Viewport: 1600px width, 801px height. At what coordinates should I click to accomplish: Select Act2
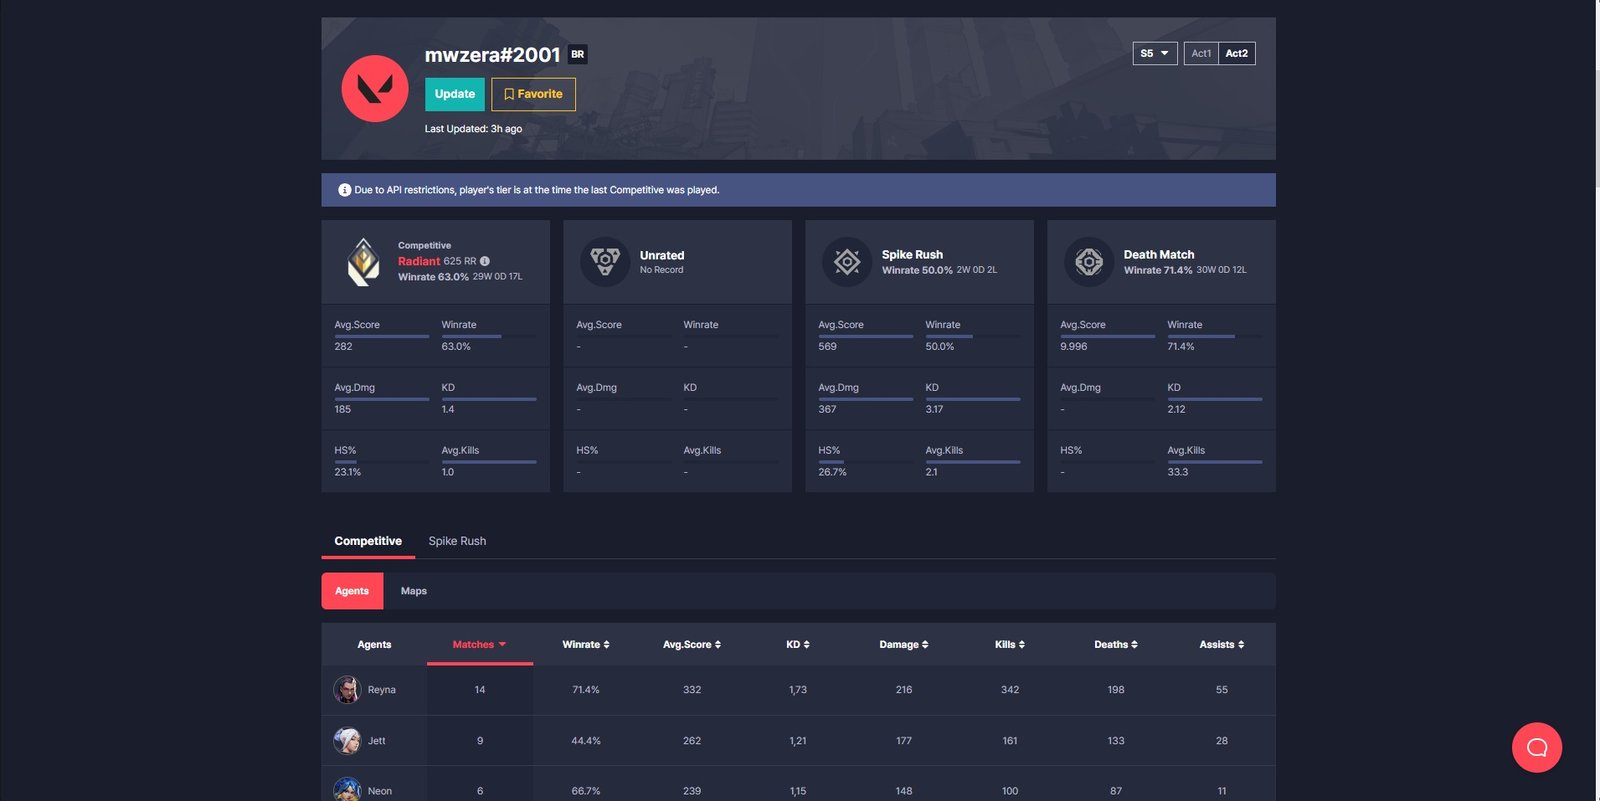[1237, 54]
